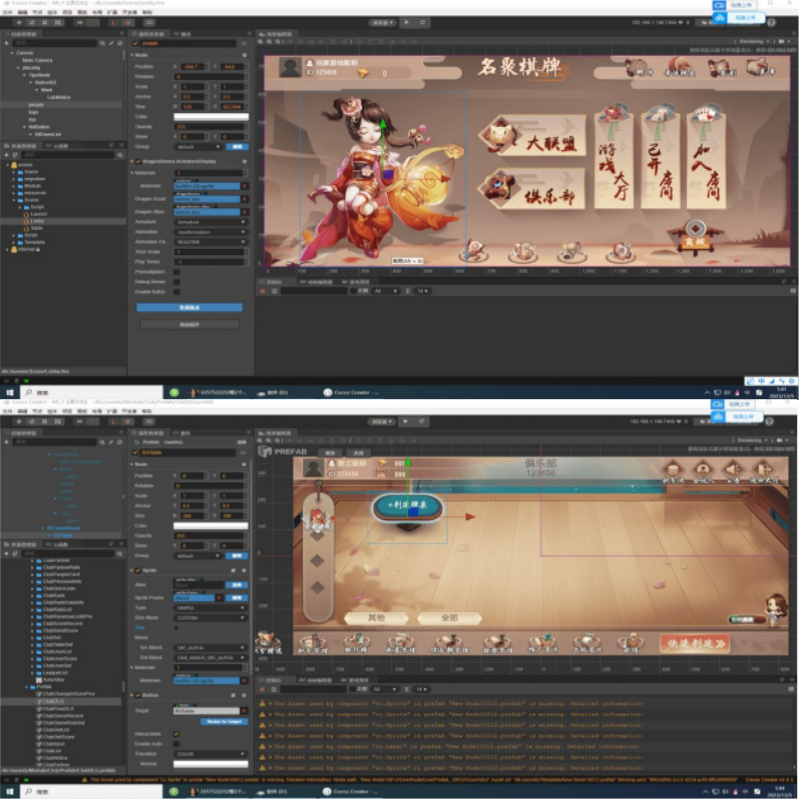This screenshot has height=800, width=800.
Task: Toggle 3D view button in Lobby scene window toolbar
Action: click(x=149, y=22)
